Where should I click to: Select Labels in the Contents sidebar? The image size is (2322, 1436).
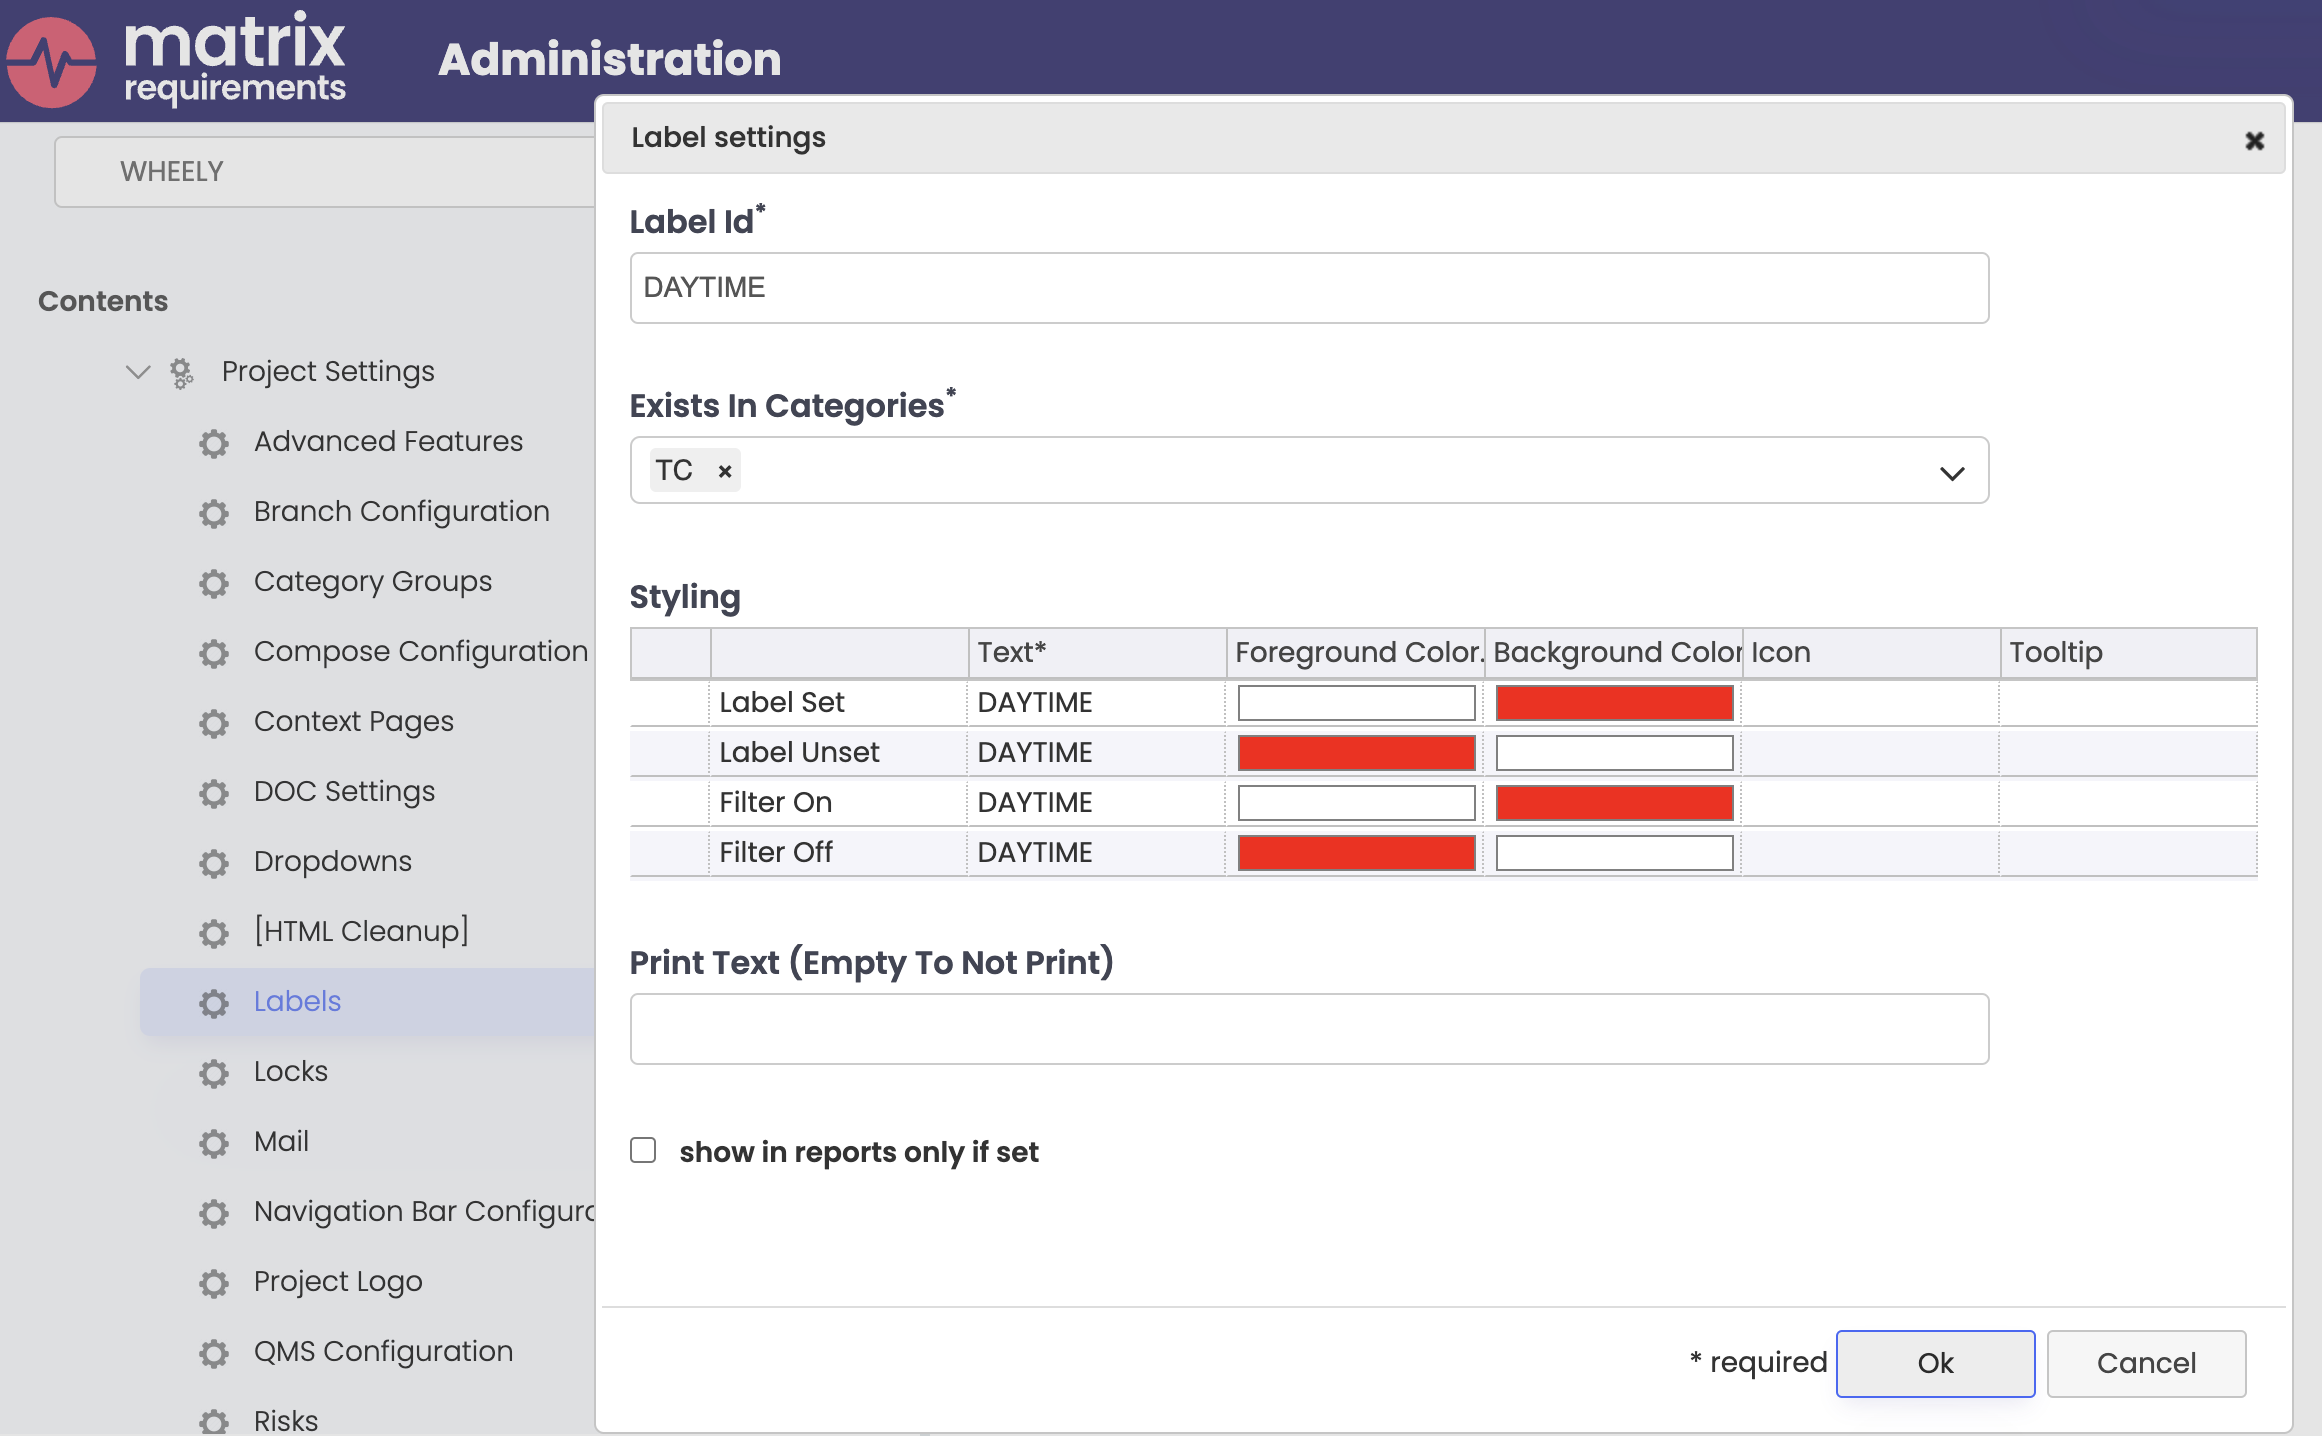coord(295,1000)
